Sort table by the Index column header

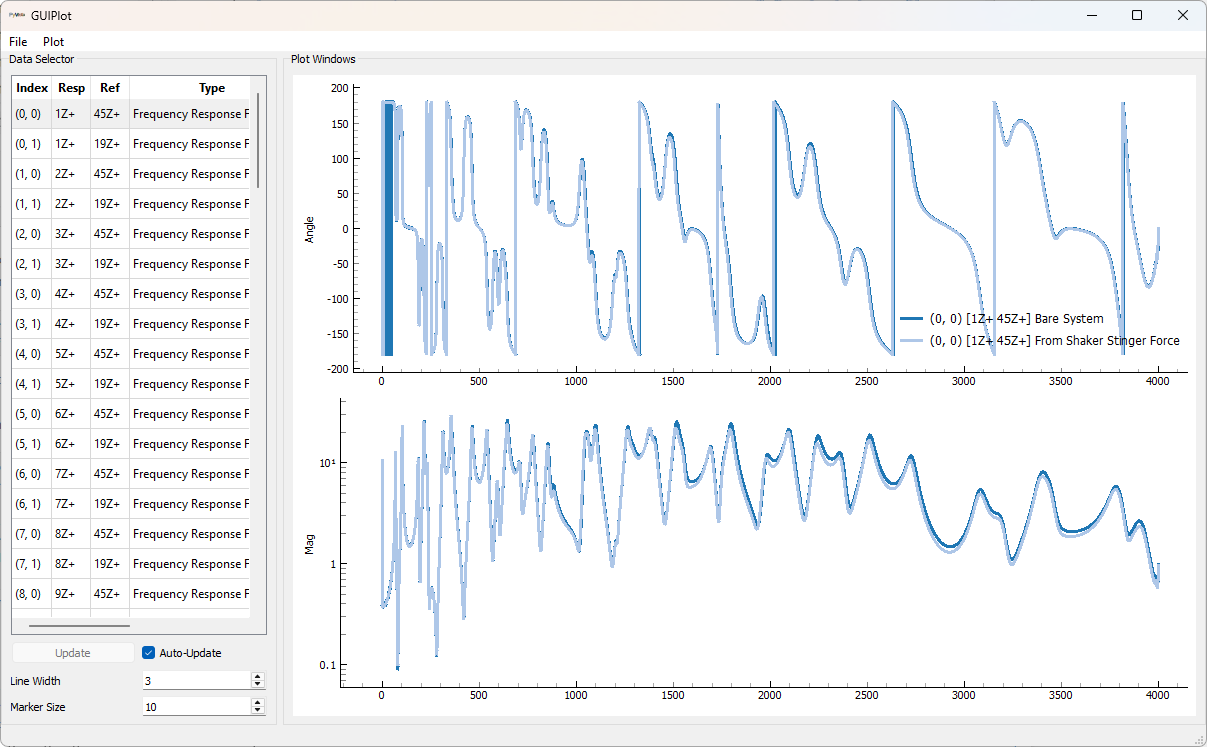tap(32, 88)
